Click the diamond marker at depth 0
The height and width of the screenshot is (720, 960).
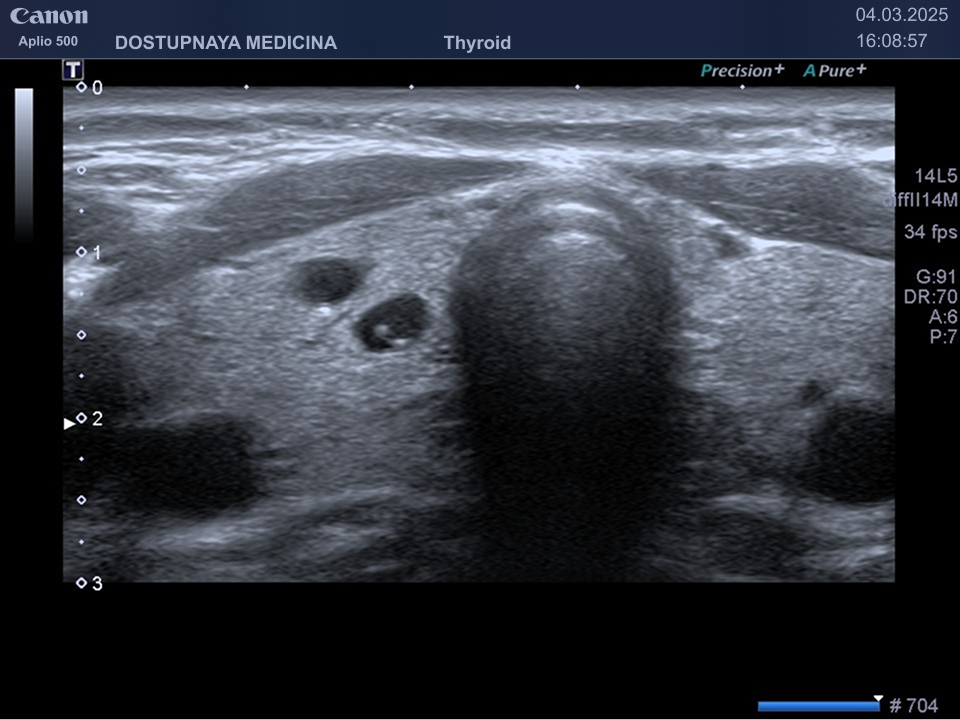[x=81, y=87]
